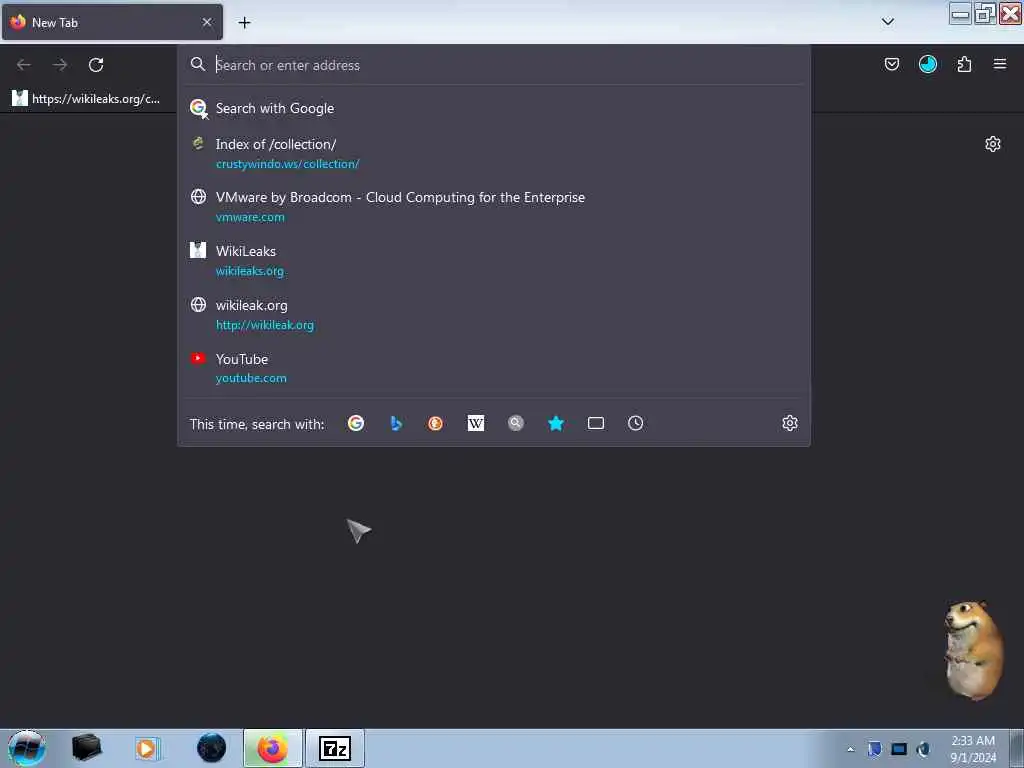Expand the list all tabs chevron
The image size is (1024, 768).
tap(888, 22)
